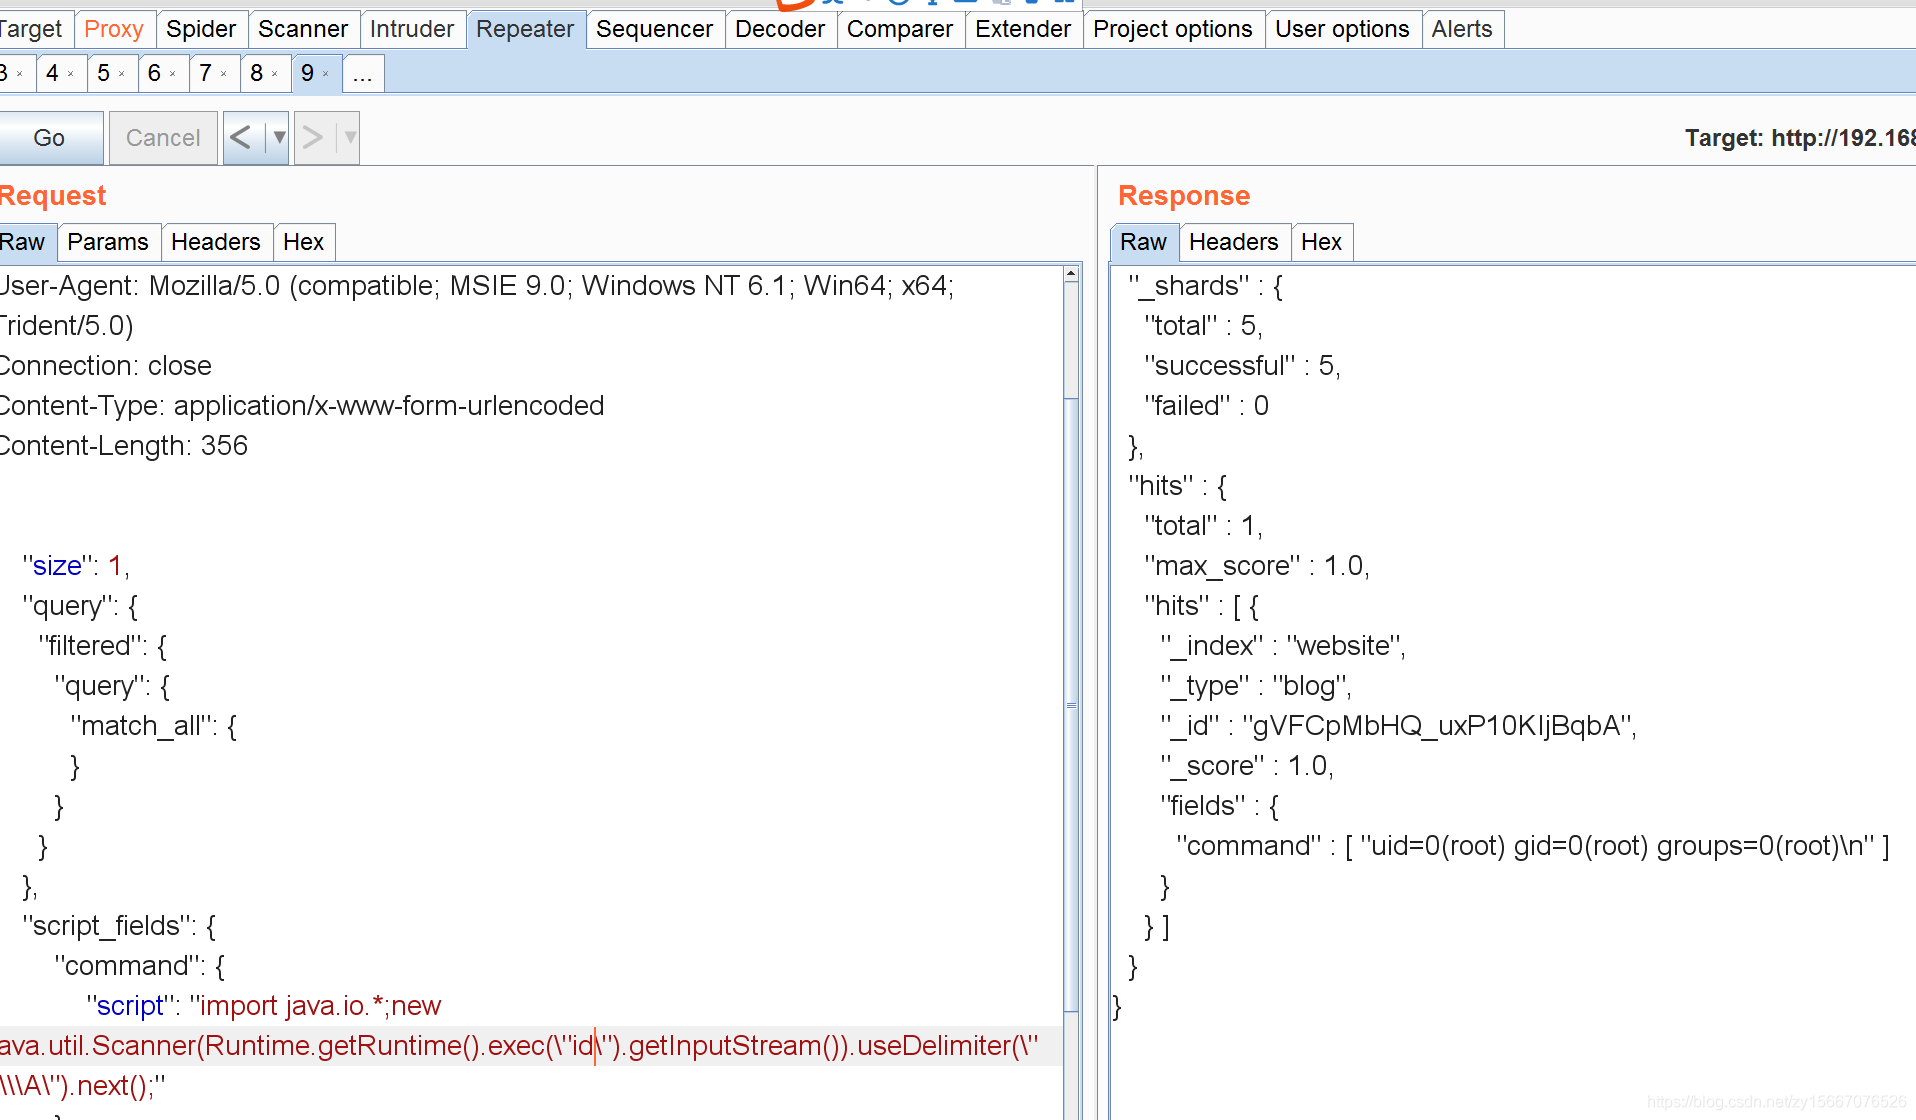1916x1120 pixels.
Task: Click the "_index" : "website" line in response
Action: pos(1283,646)
